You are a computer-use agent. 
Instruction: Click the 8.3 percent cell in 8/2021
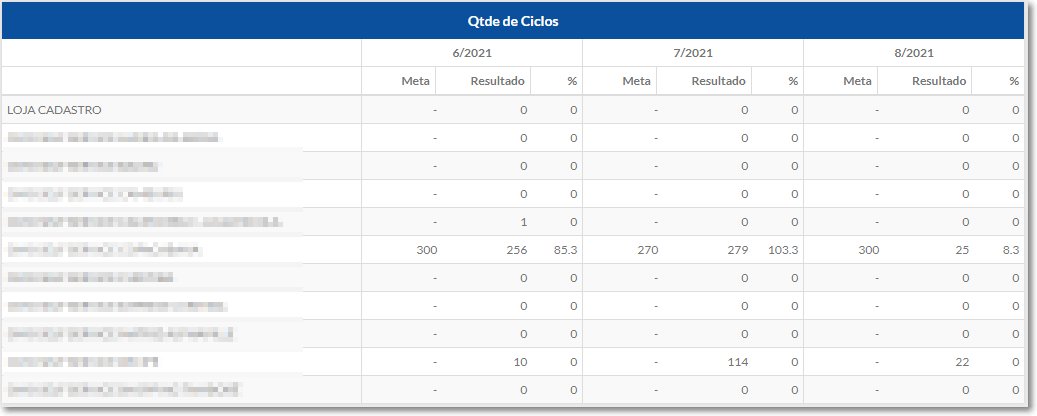click(1011, 250)
